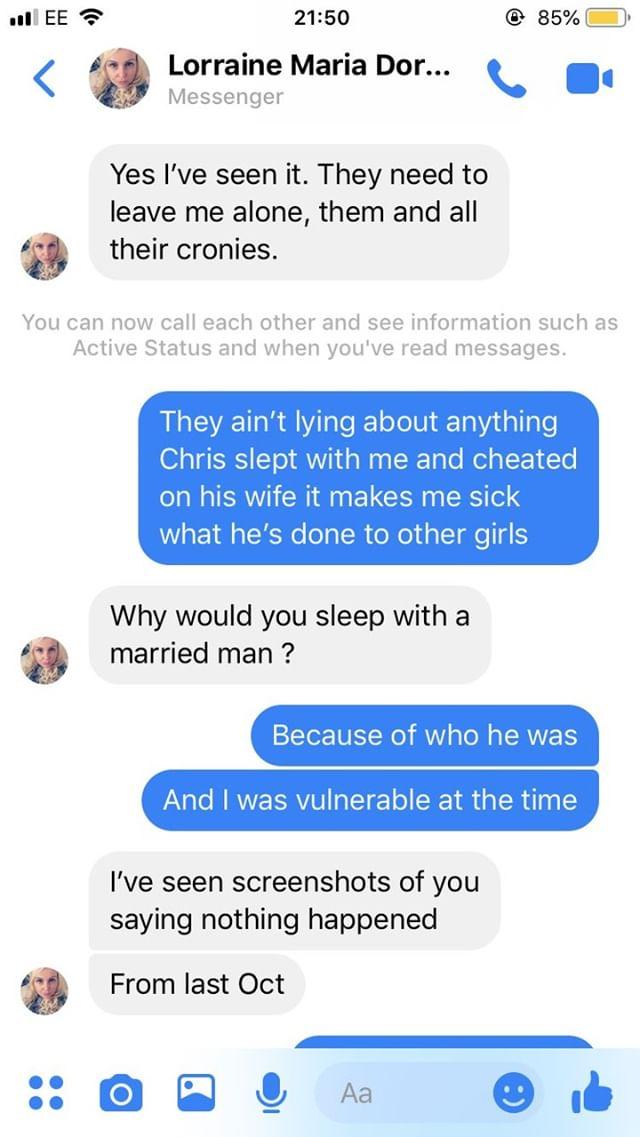640x1137 pixels.
Task: Open the photo gallery picker icon
Action: (x=196, y=1092)
